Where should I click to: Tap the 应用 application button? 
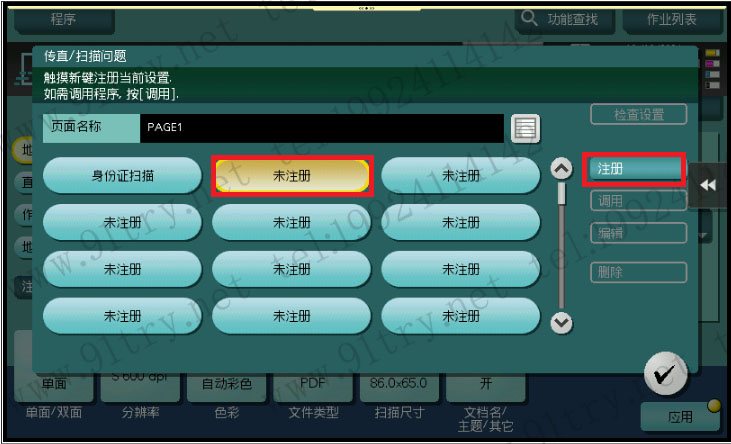tap(680, 416)
